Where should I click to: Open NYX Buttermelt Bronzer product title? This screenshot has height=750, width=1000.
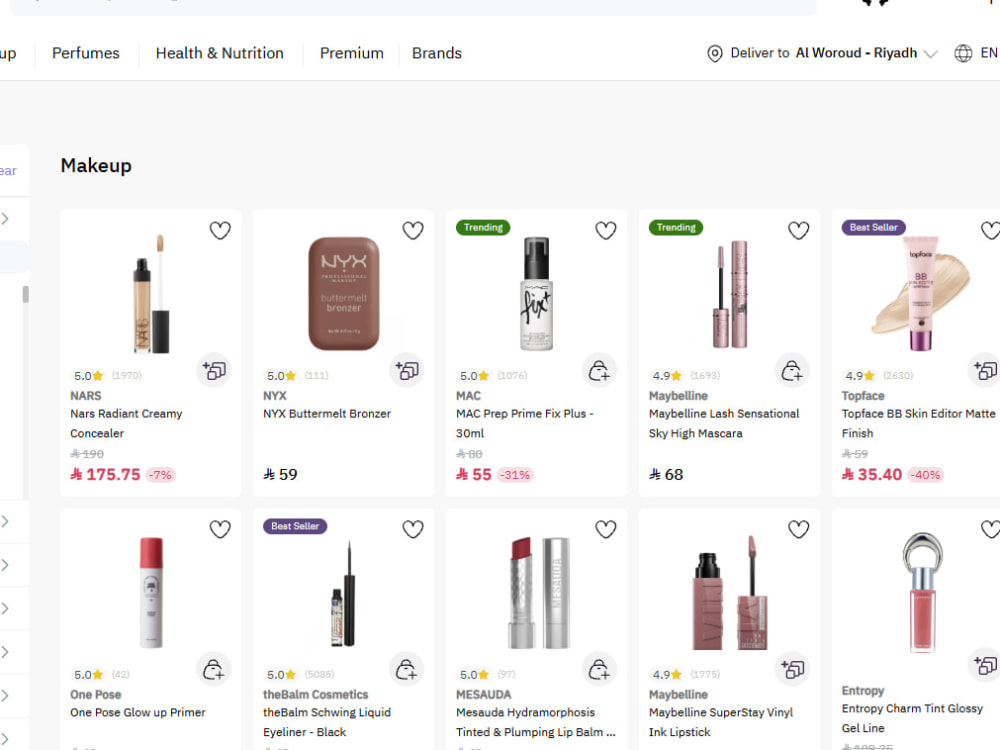click(327, 413)
